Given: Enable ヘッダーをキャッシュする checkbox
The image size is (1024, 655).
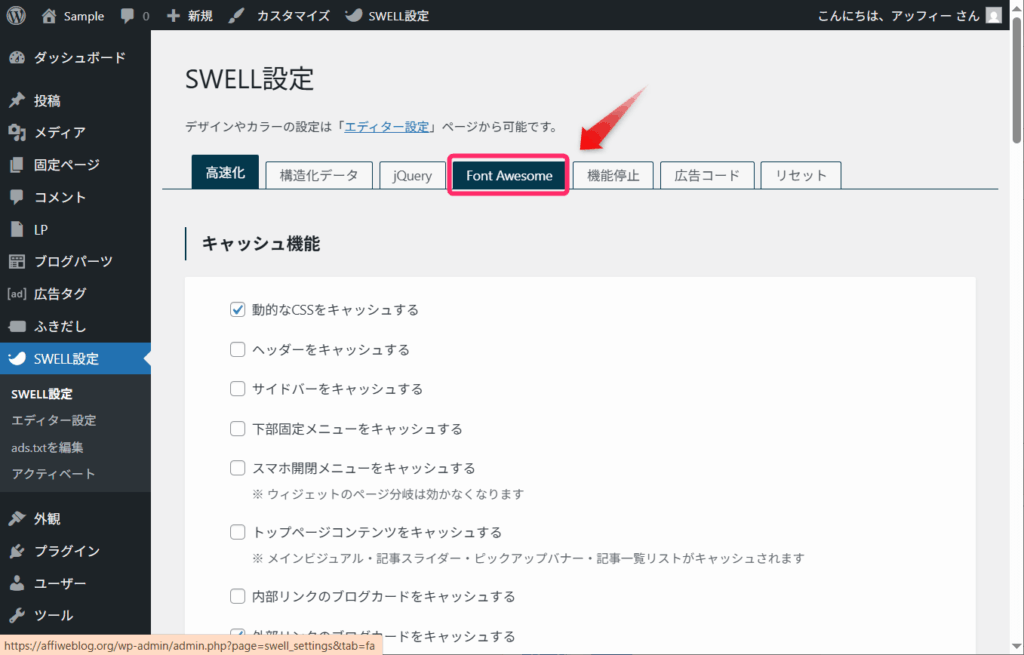Looking at the screenshot, I should (x=238, y=349).
